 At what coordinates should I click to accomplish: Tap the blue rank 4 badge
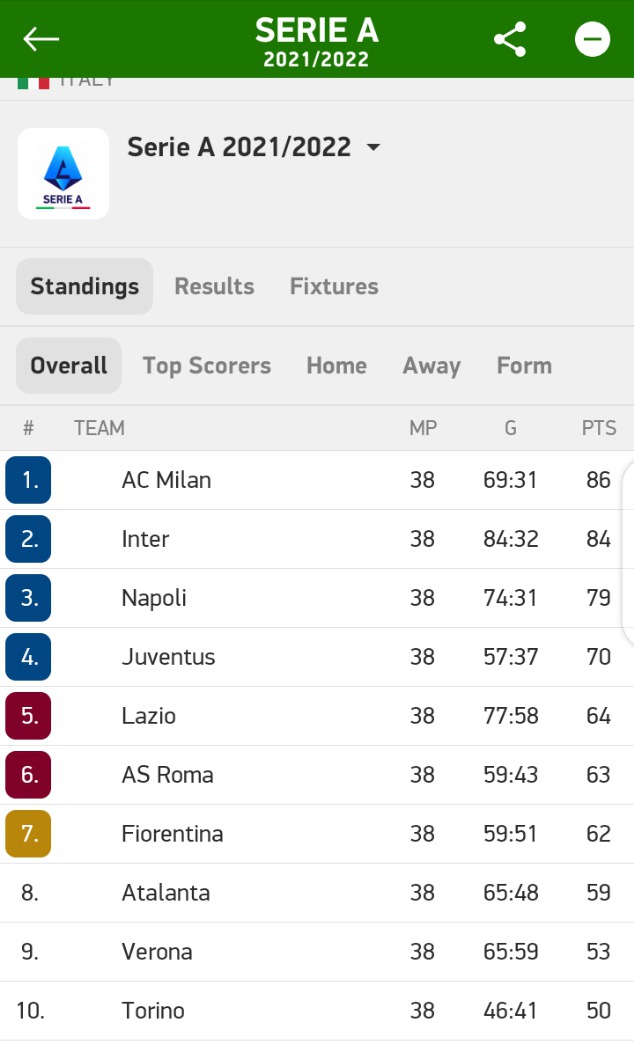pos(28,657)
